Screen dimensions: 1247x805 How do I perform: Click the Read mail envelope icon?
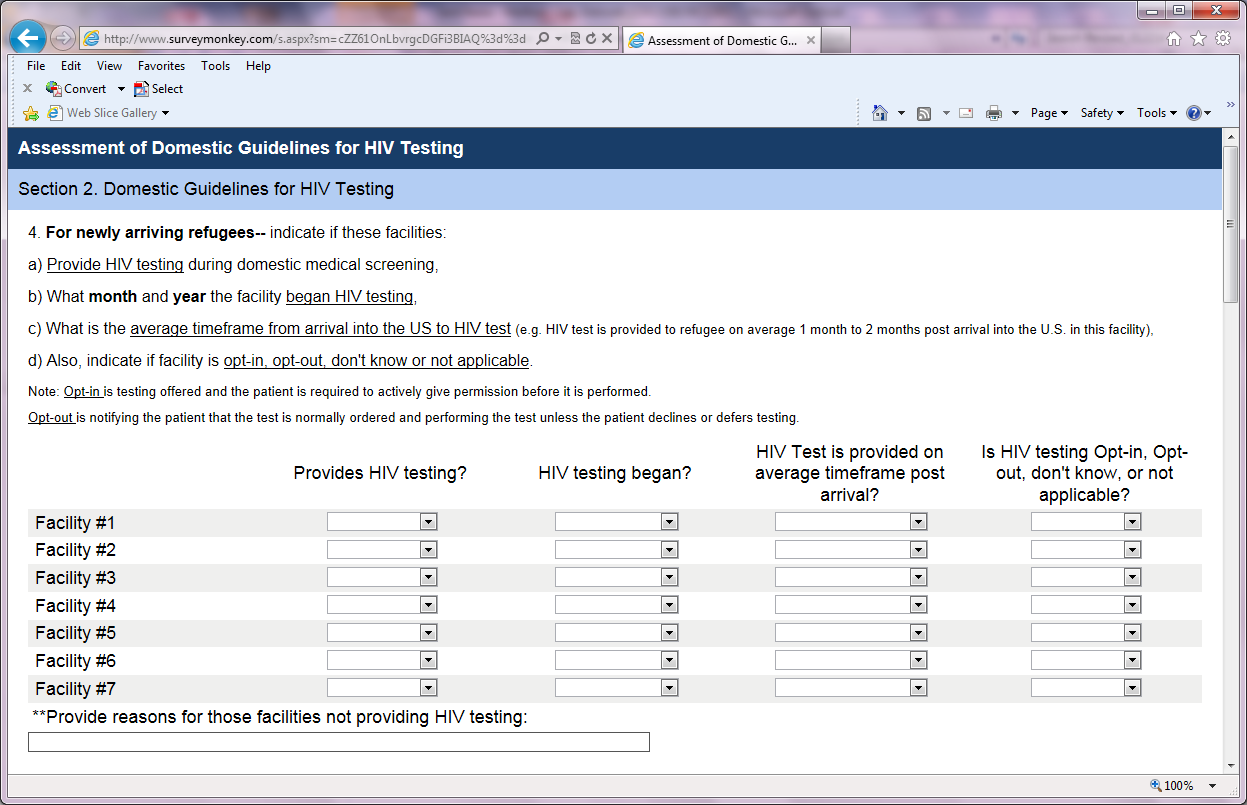(966, 113)
